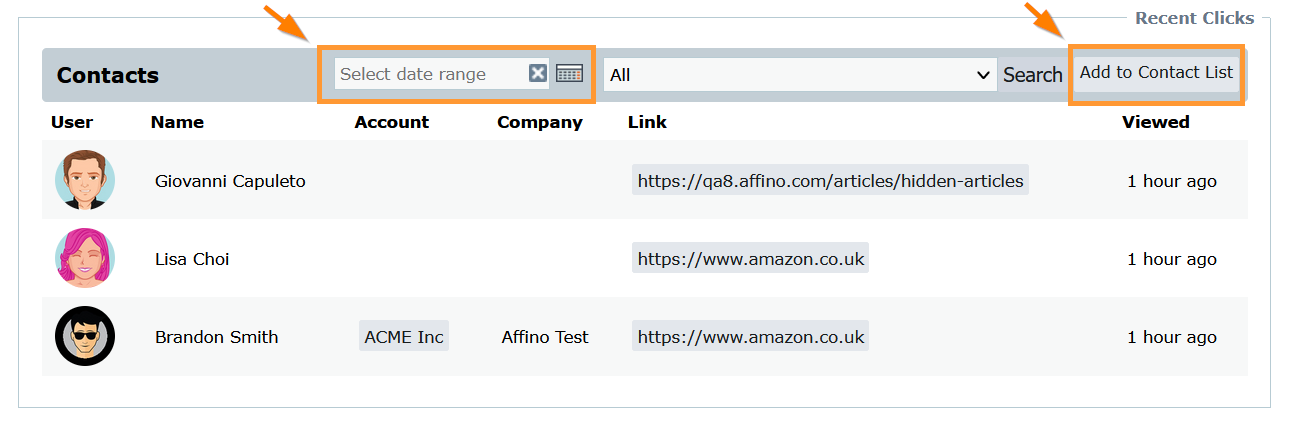The image size is (1294, 425).
Task: Click Brandon Smith's sunglasses avatar
Action: click(x=85, y=336)
